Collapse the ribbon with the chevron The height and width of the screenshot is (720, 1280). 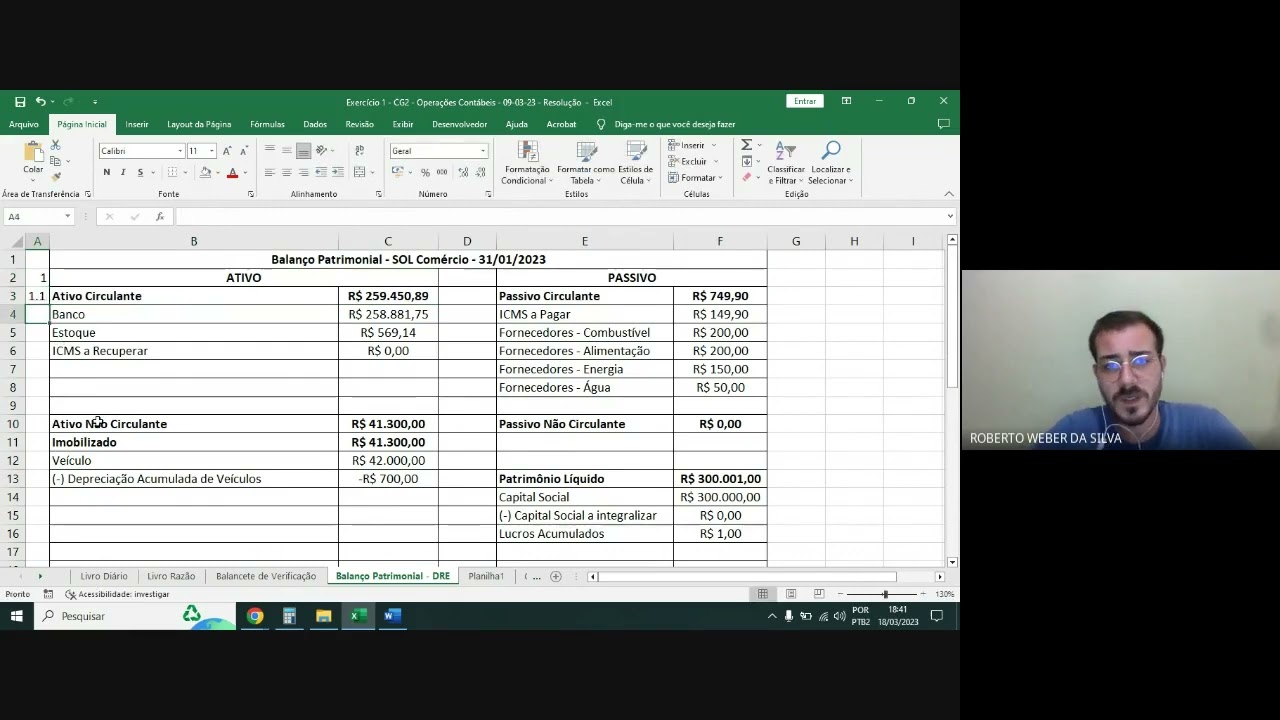pyautogui.click(x=949, y=194)
